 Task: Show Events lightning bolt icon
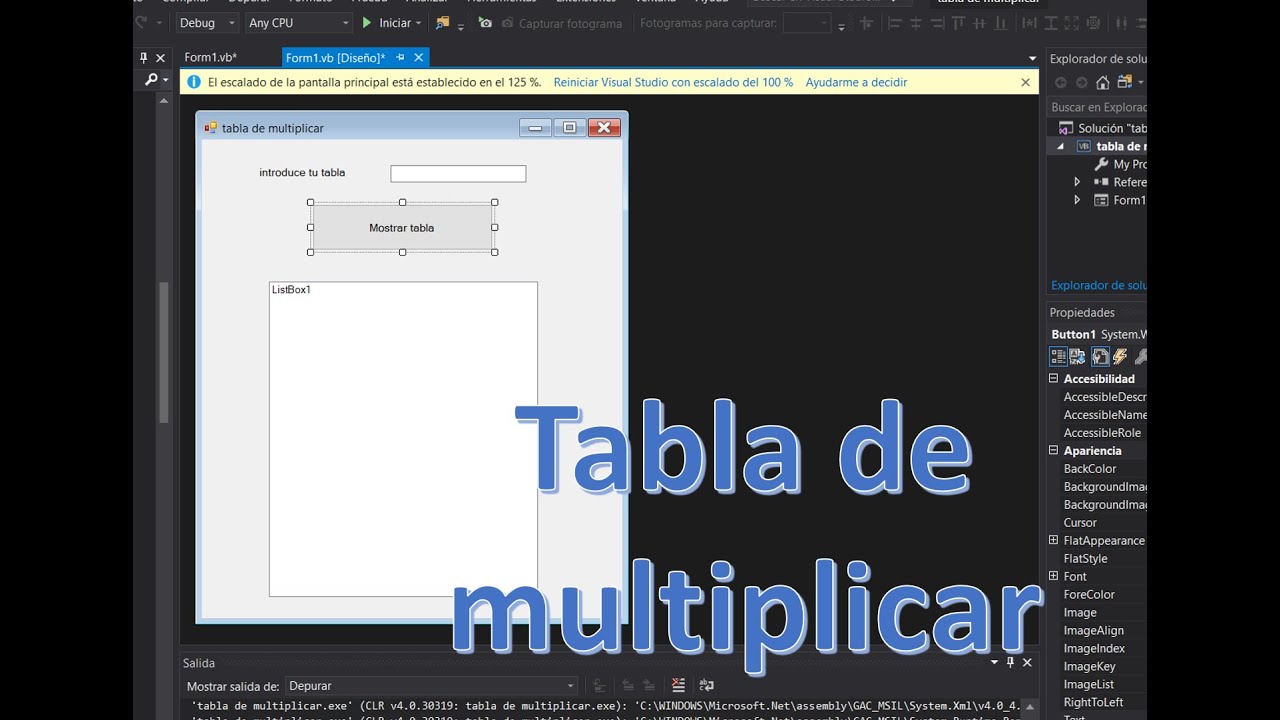pyautogui.click(x=1120, y=356)
